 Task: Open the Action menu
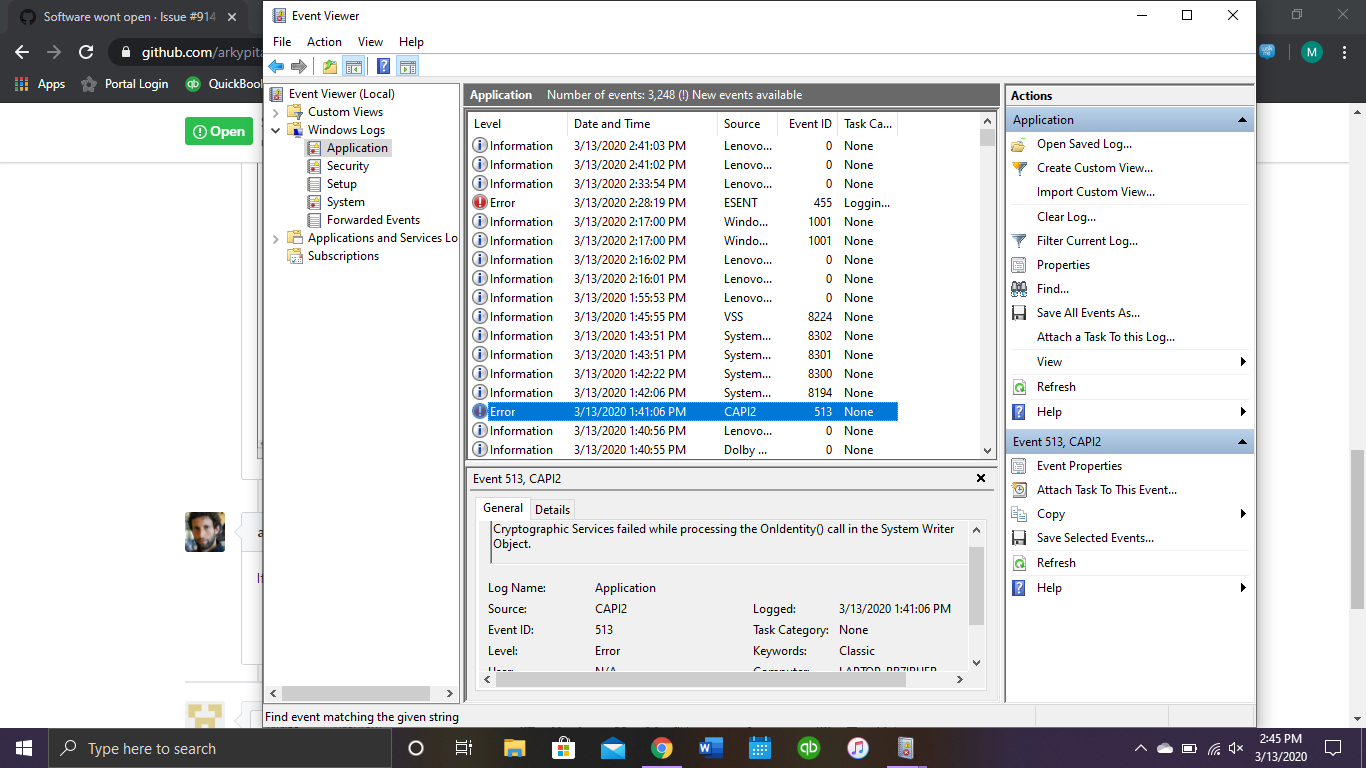click(324, 42)
